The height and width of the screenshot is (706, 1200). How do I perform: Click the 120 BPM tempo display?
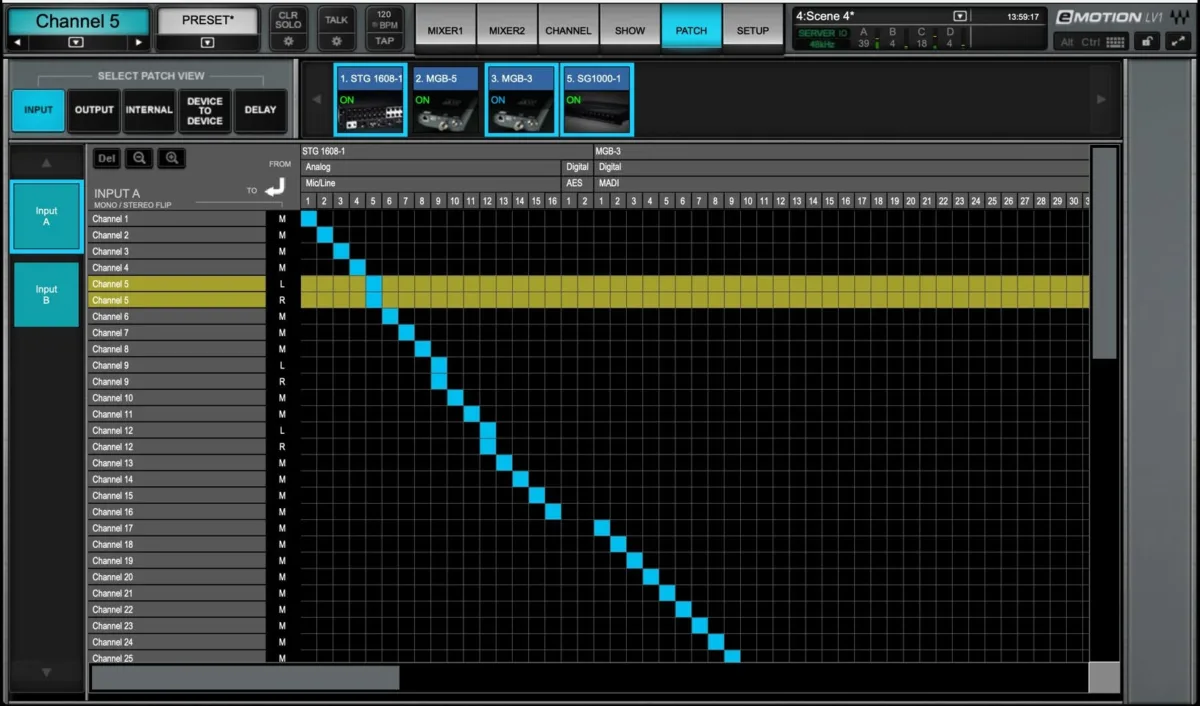(384, 20)
